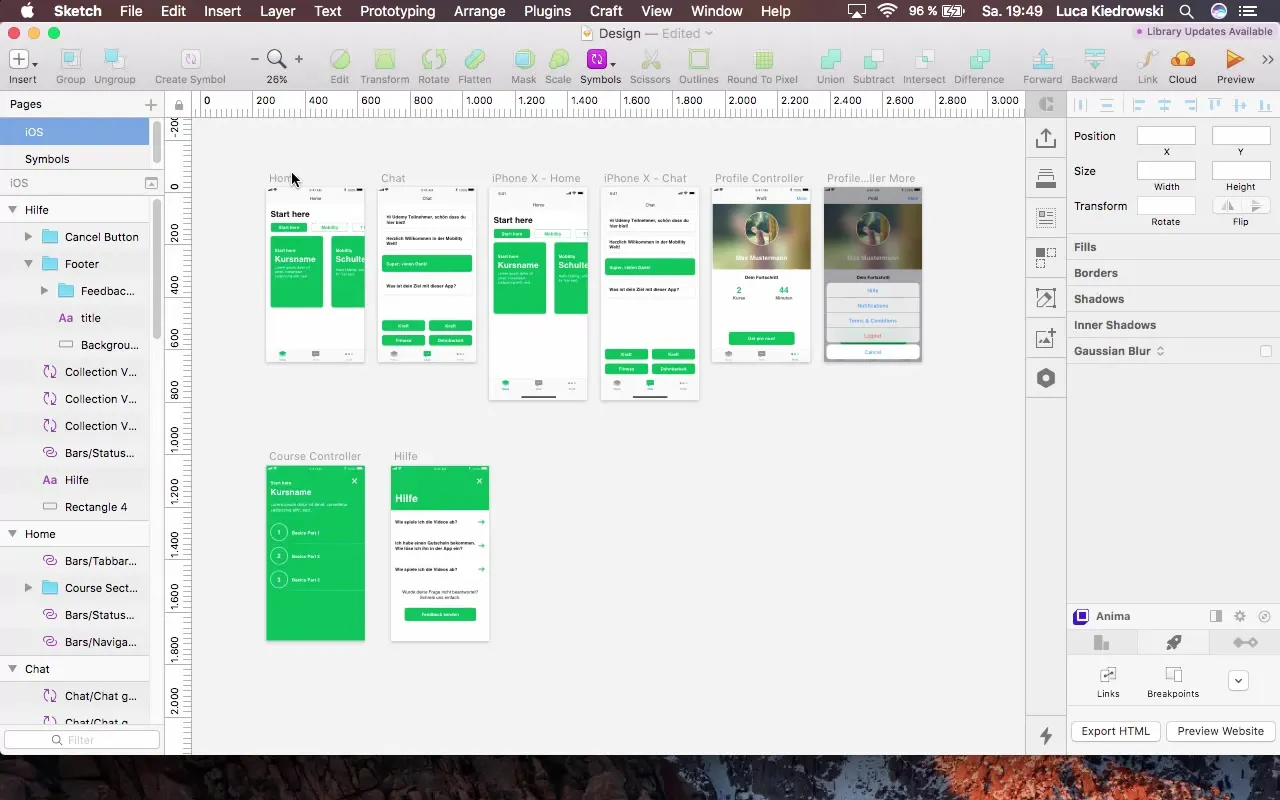This screenshot has height=800, width=1280.
Task: Open the Anima more options dropdown
Action: [x=1238, y=680]
